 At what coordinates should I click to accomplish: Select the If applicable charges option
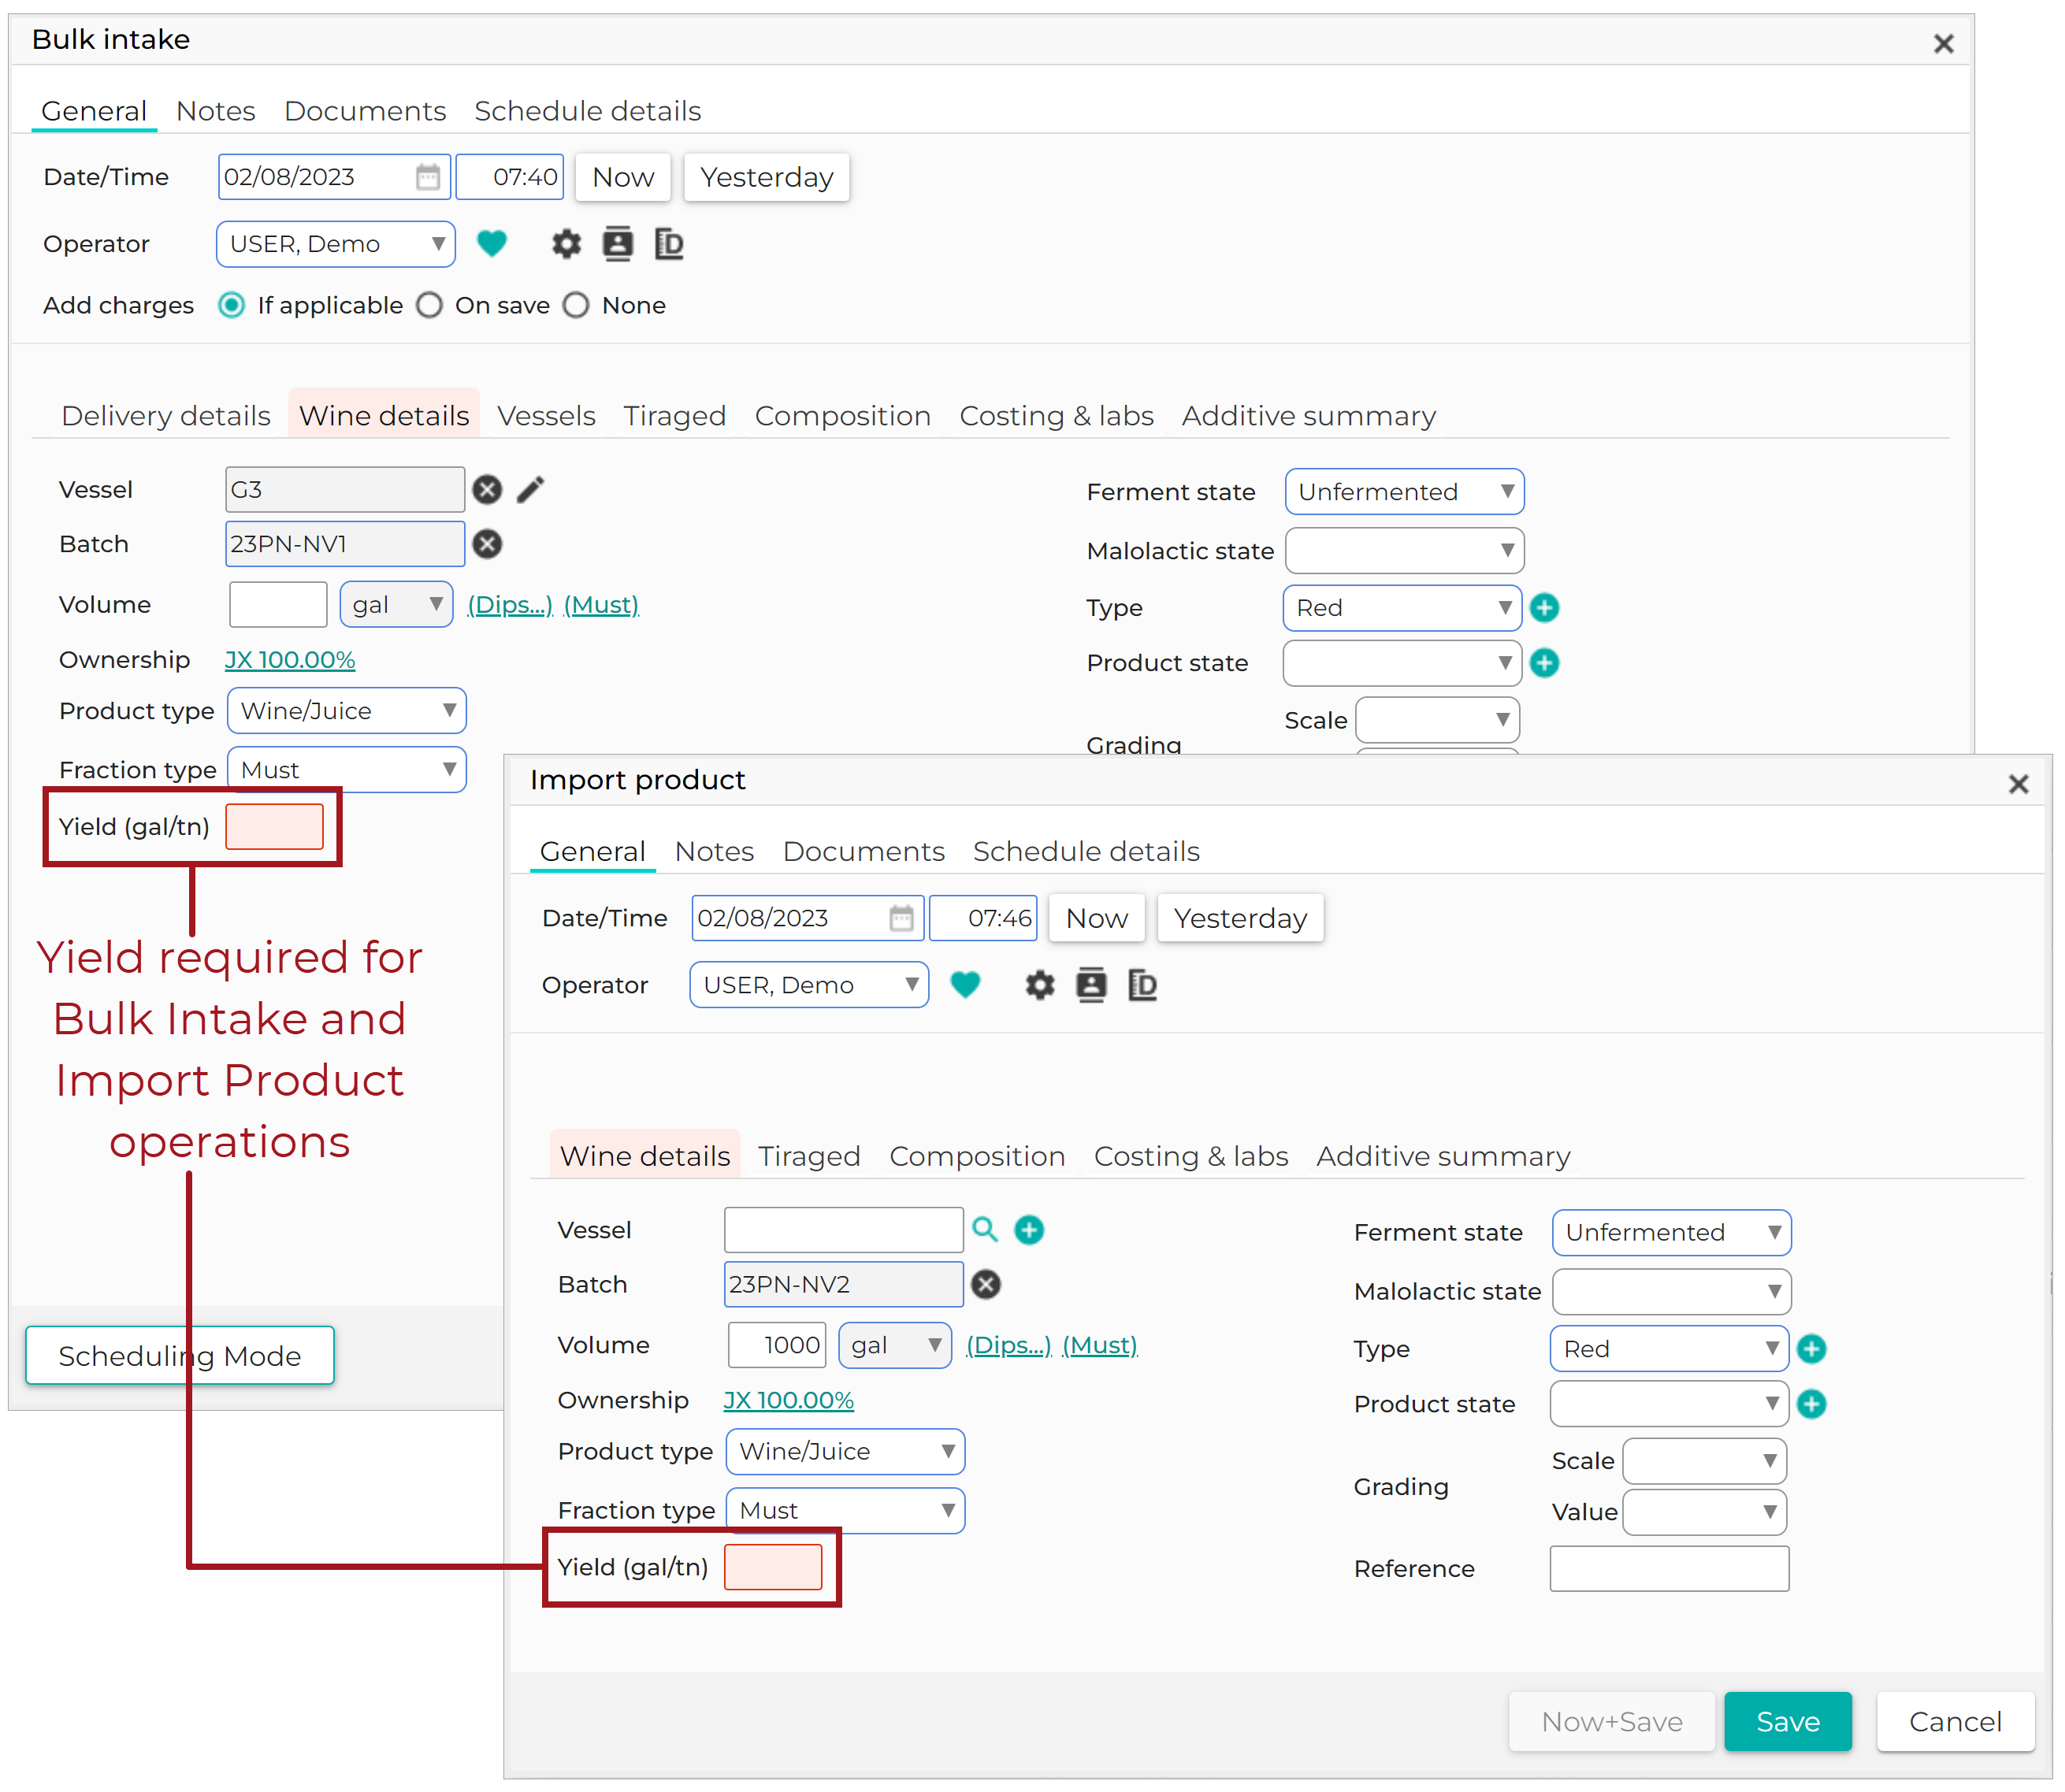[x=231, y=306]
